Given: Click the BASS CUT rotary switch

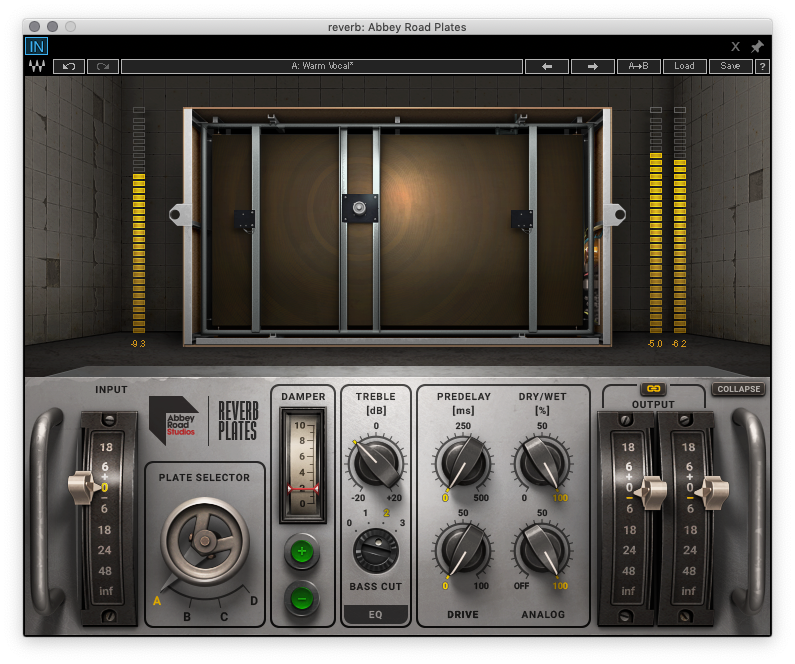Looking at the screenshot, I should click(x=376, y=550).
